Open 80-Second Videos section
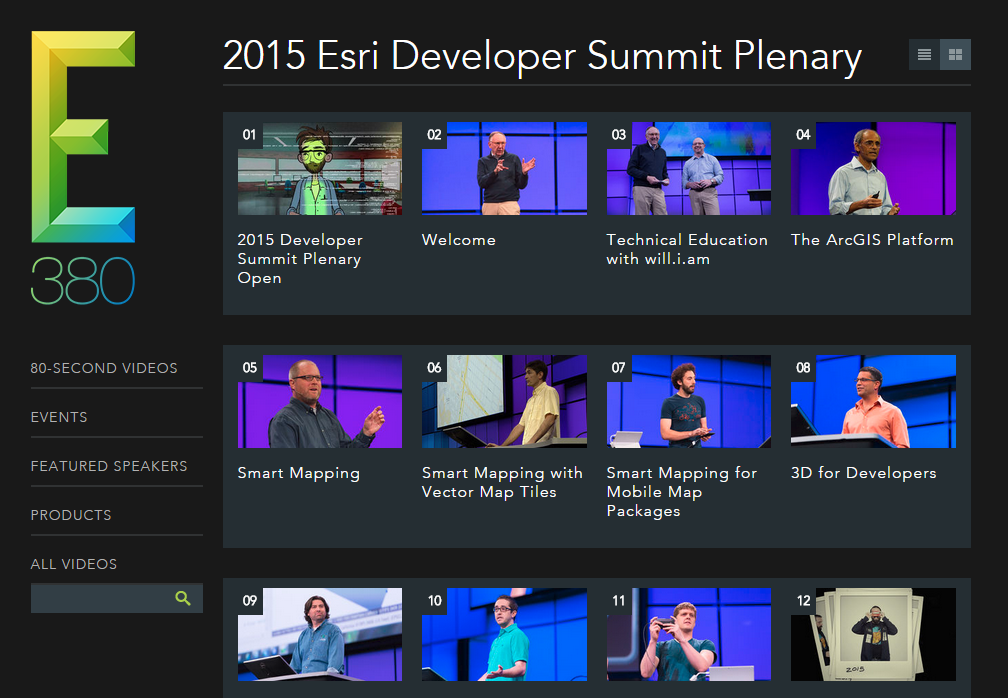The width and height of the screenshot is (1008, 698). (104, 368)
